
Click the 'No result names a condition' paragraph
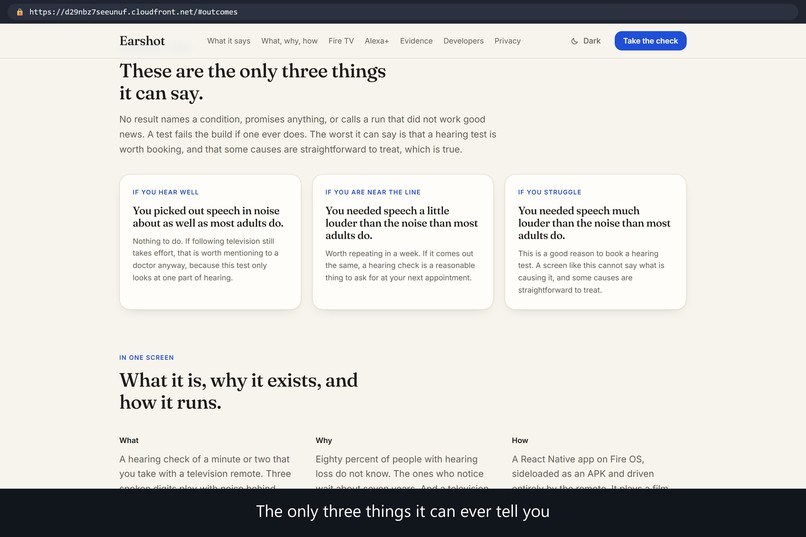pyautogui.click(x=308, y=134)
